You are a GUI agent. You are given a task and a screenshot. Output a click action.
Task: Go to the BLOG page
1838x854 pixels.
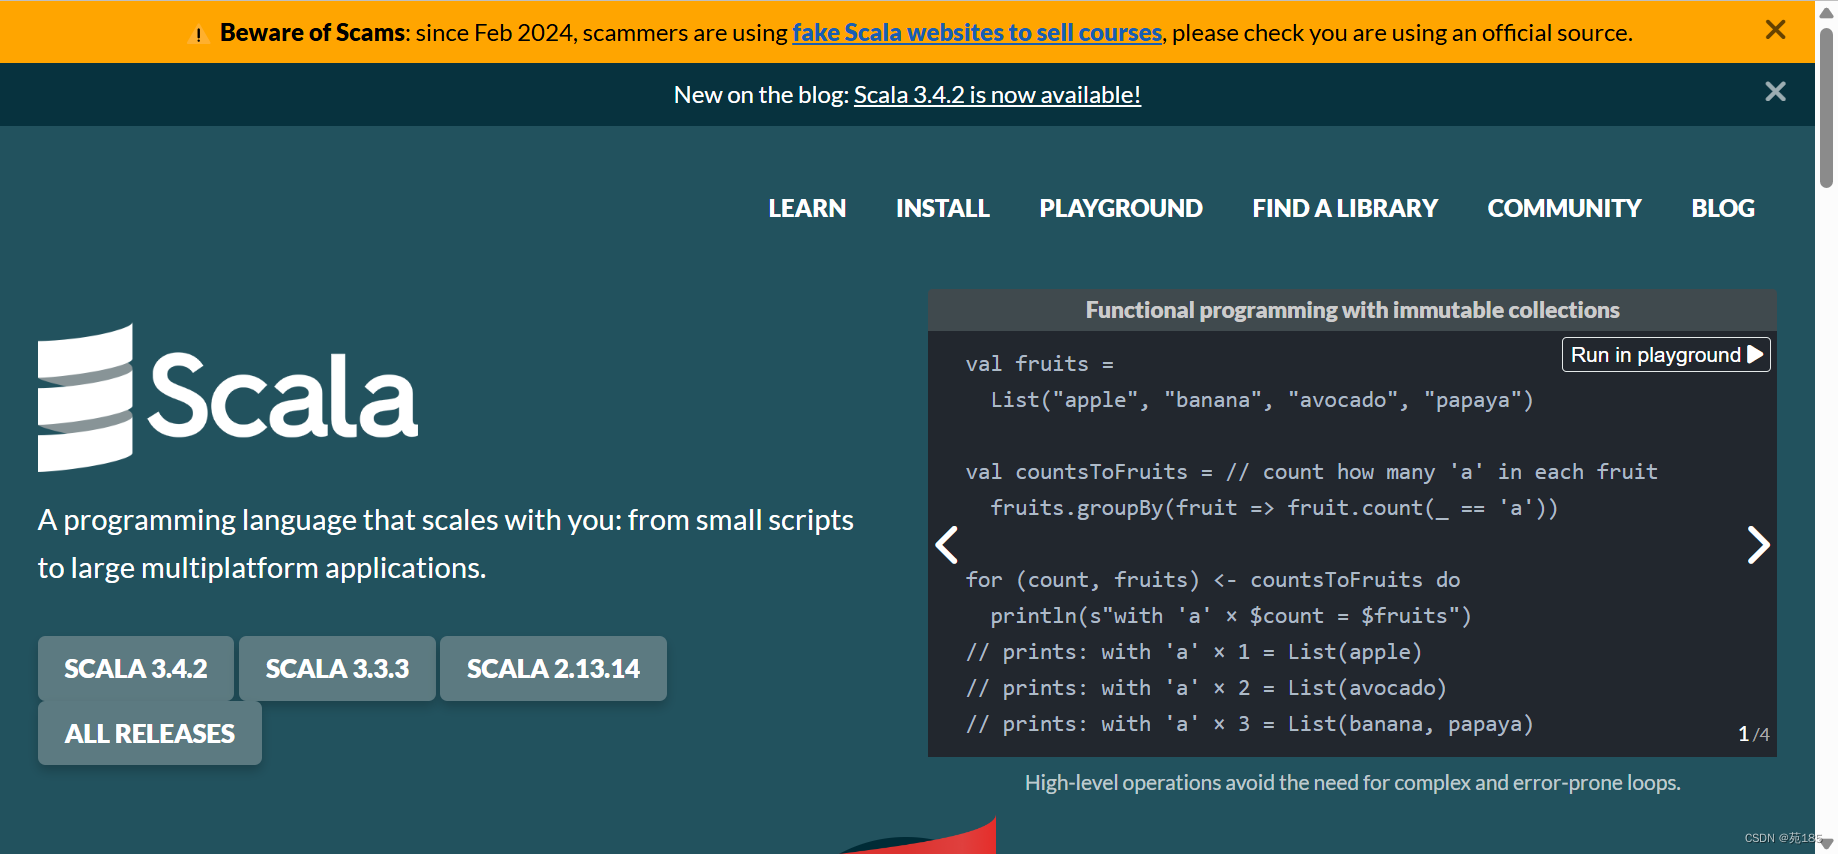tap(1723, 208)
